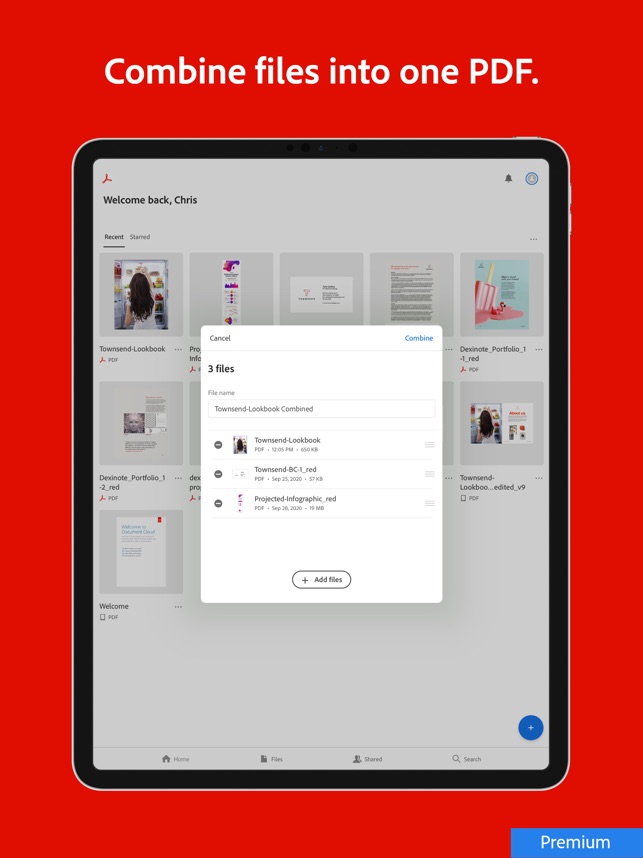
Task: Open the Dexinote_Portfolio_1-2_red thumbnail
Action: [x=141, y=423]
